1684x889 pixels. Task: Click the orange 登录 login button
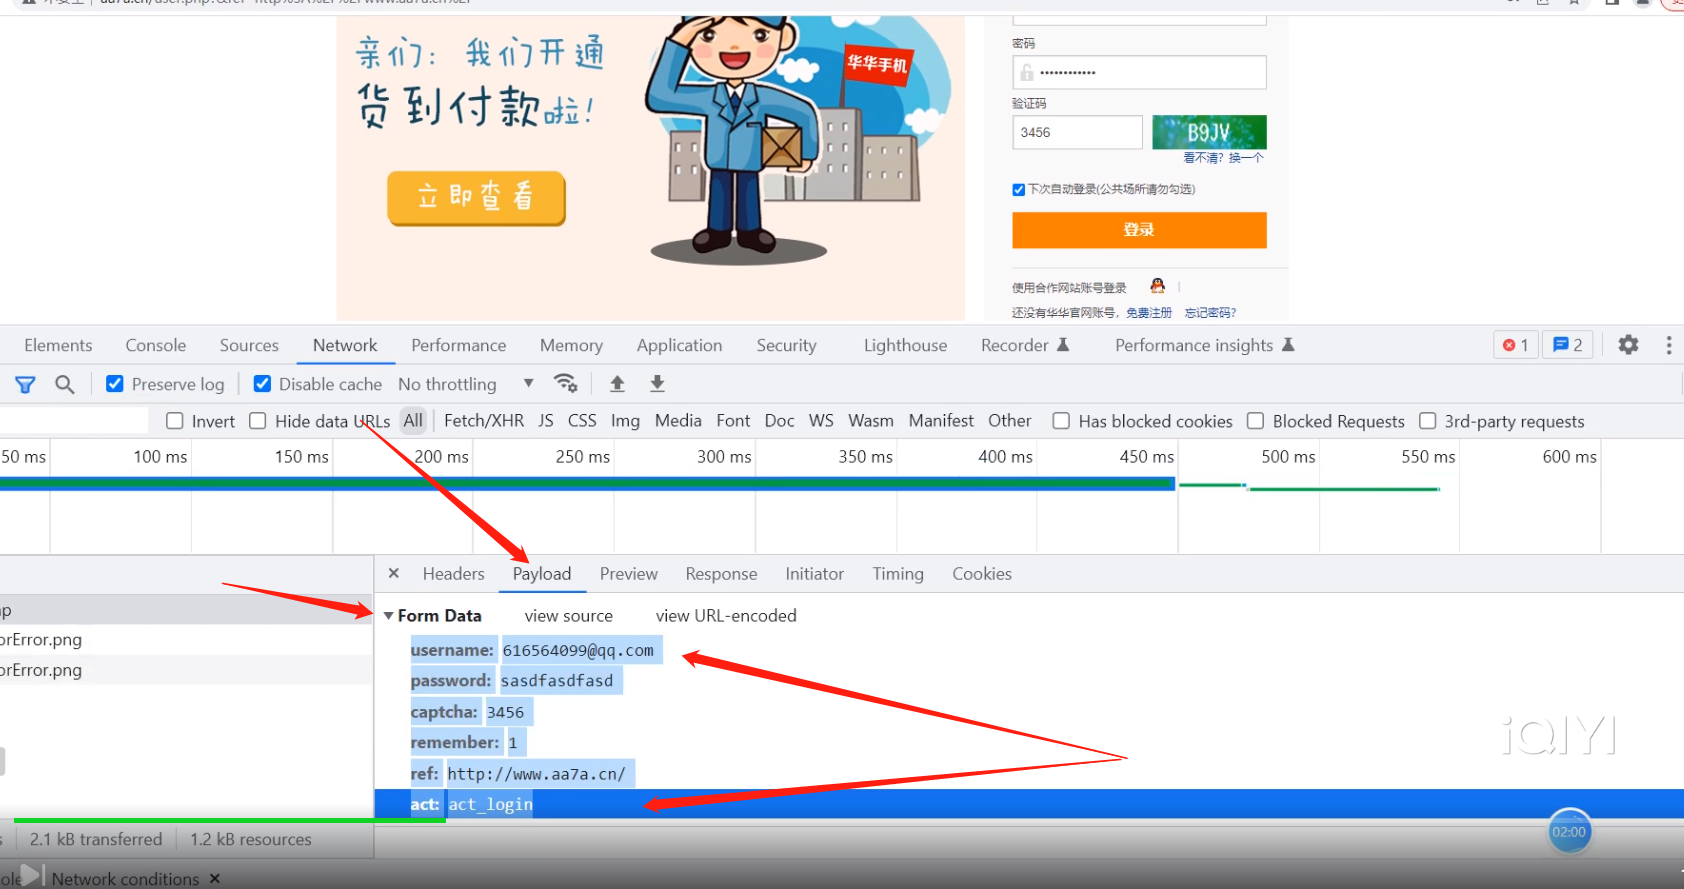point(1139,230)
